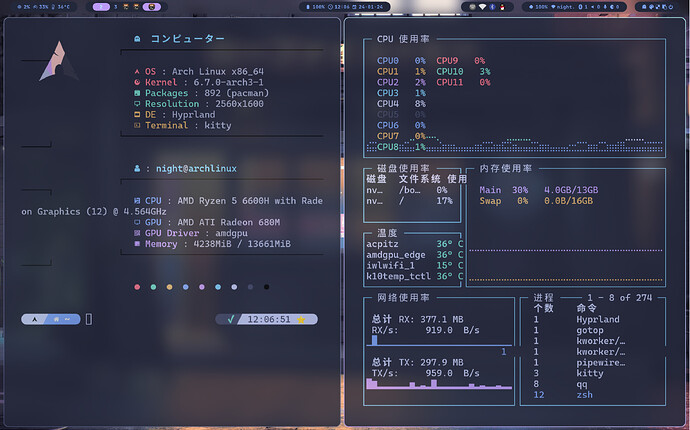This screenshot has height=430, width=690.
Task: Click the yellow color dot in the left terminal
Action: [x=169, y=287]
